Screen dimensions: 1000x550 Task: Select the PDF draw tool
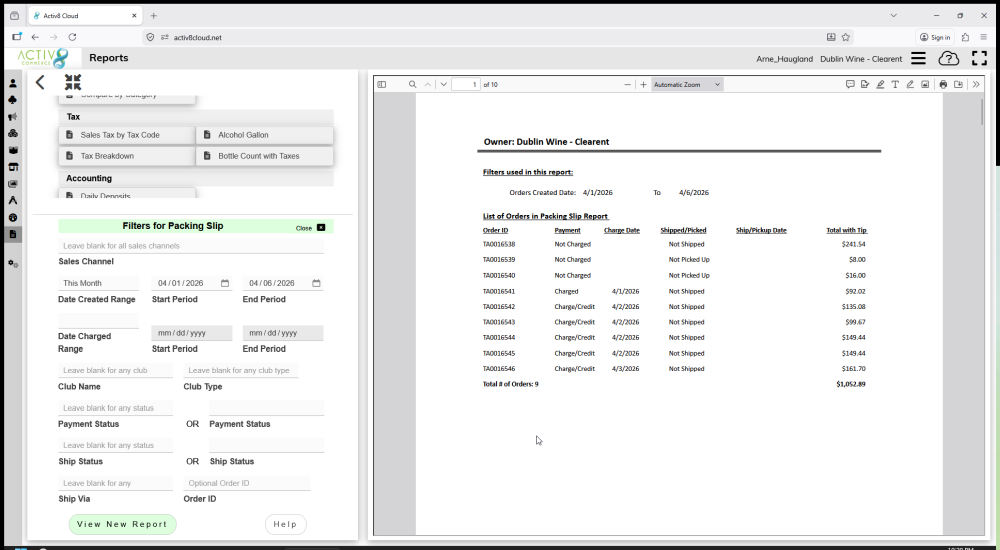(910, 84)
